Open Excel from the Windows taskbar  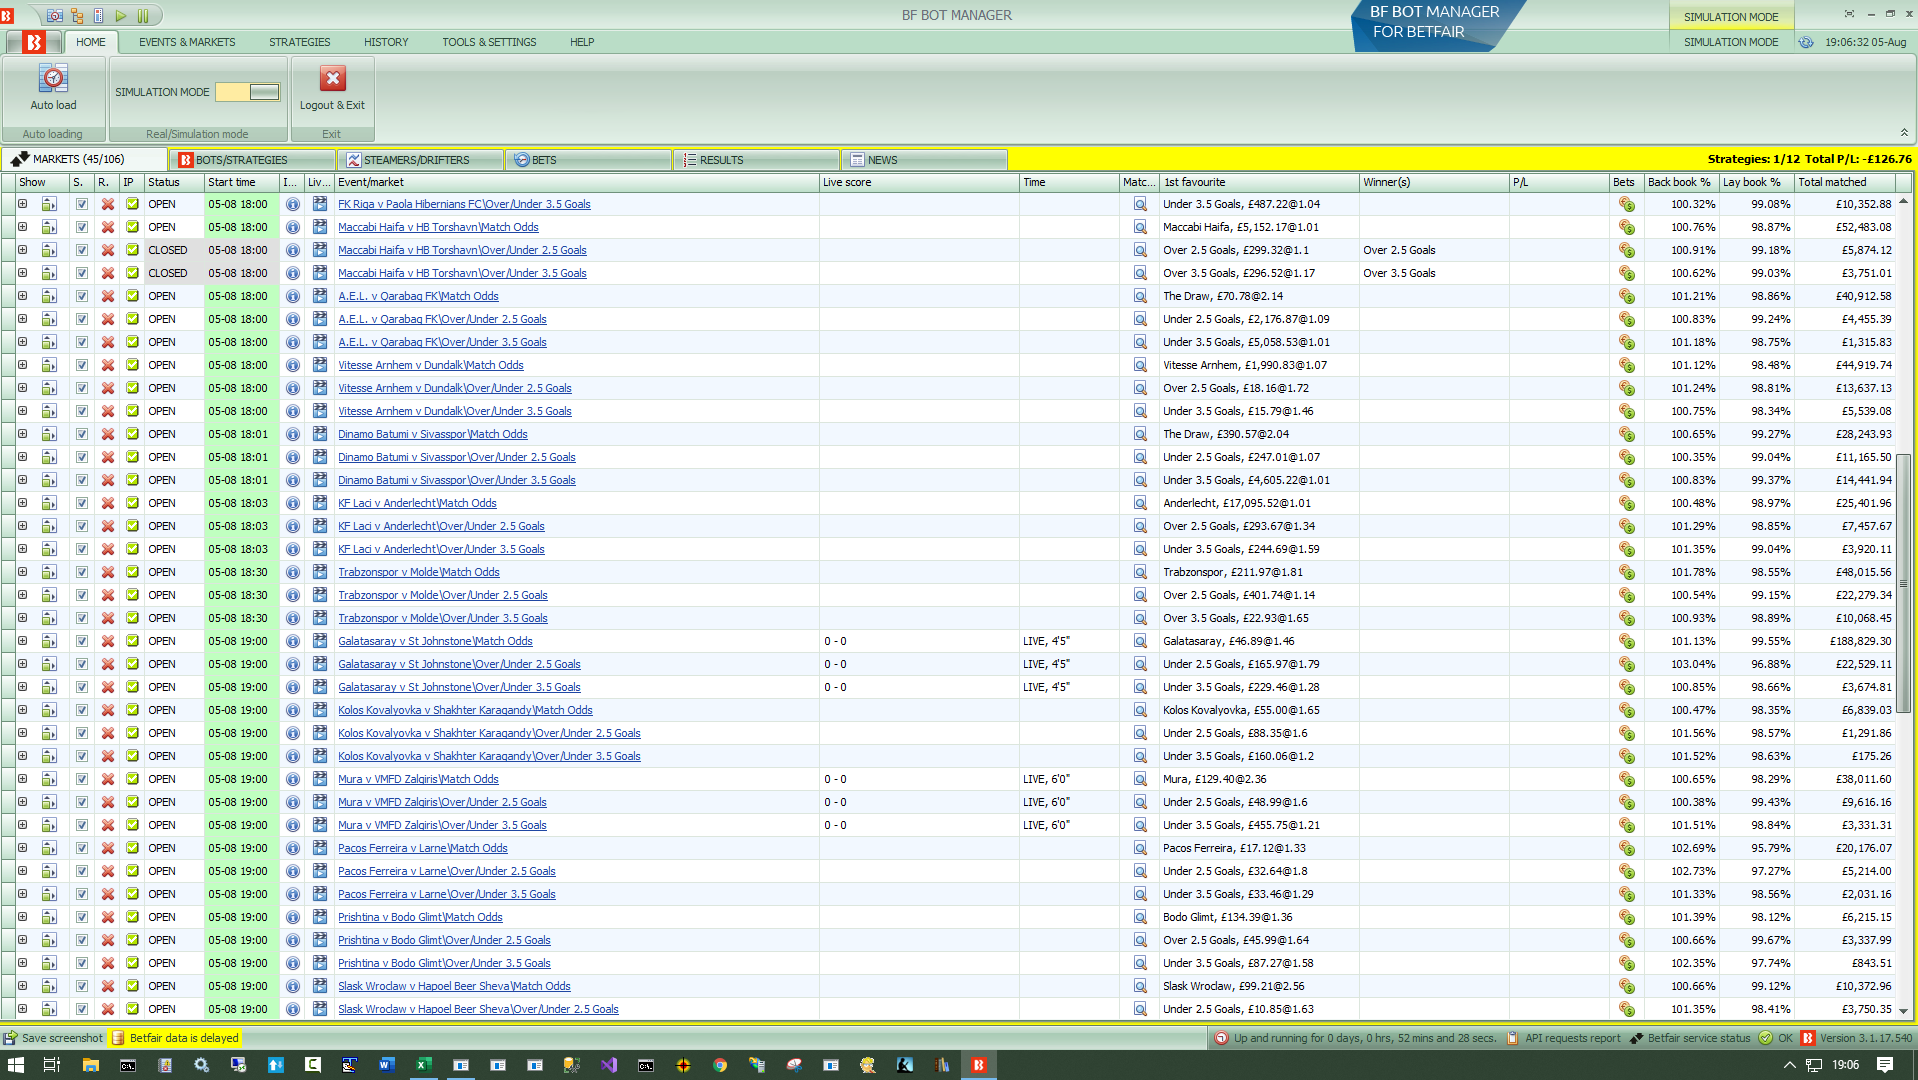[423, 1065]
